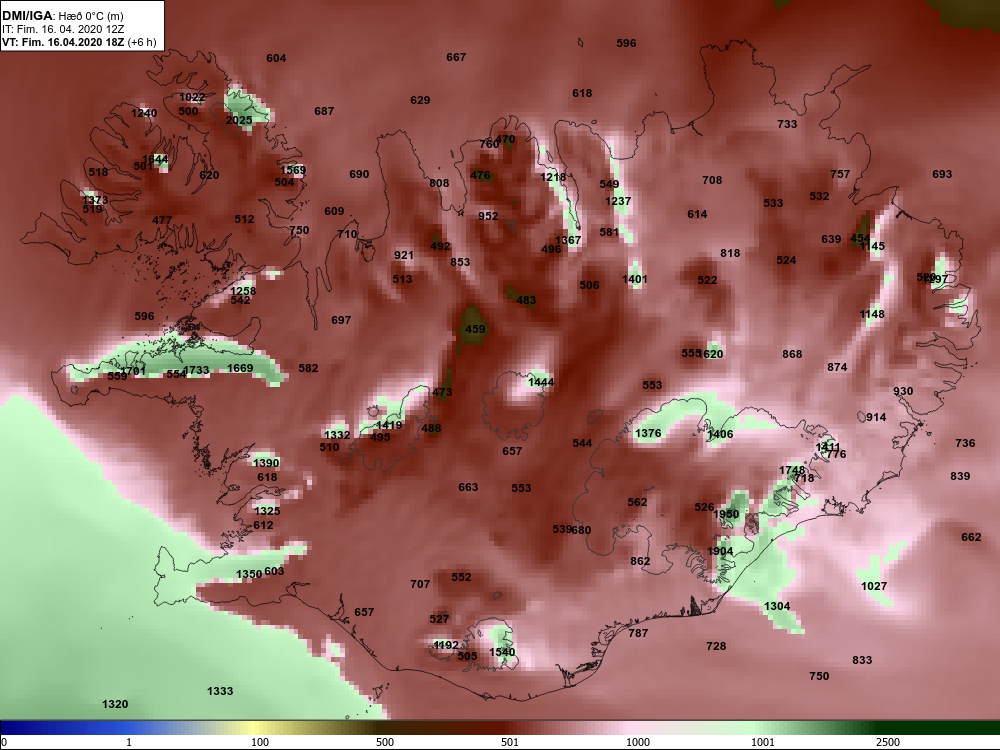Click the 629 height value
The image size is (1000, 750).
[420, 100]
